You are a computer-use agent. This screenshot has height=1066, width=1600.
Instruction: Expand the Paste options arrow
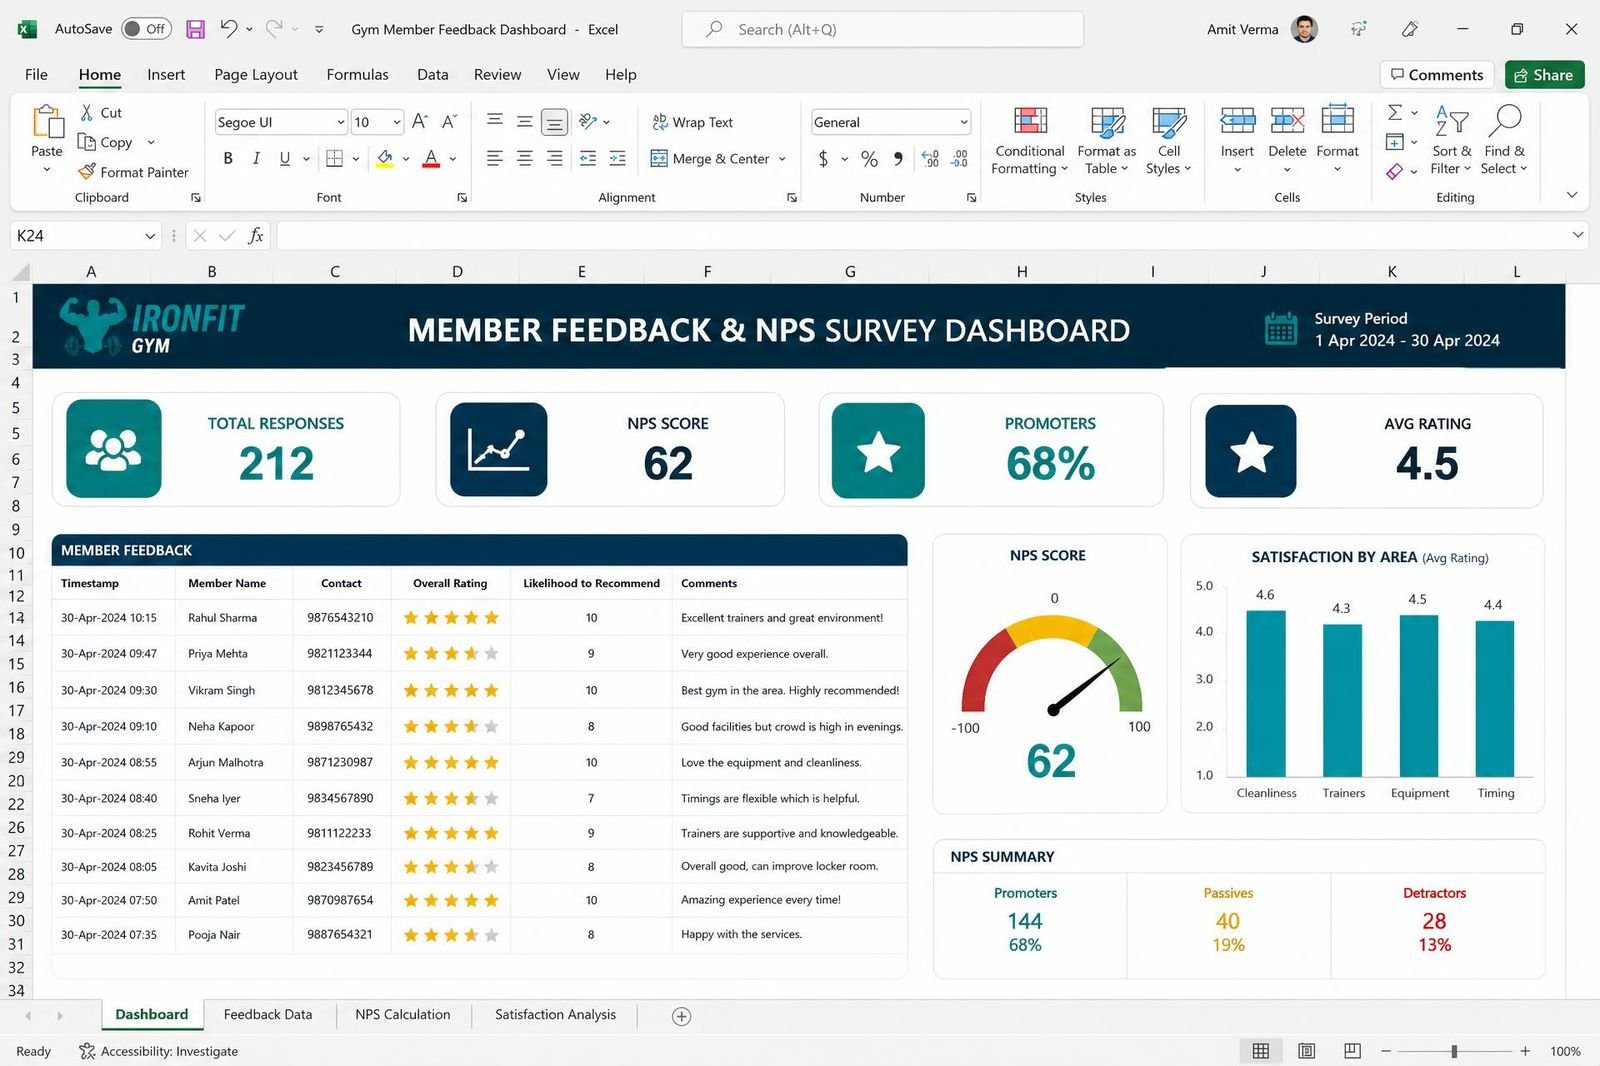(47, 170)
